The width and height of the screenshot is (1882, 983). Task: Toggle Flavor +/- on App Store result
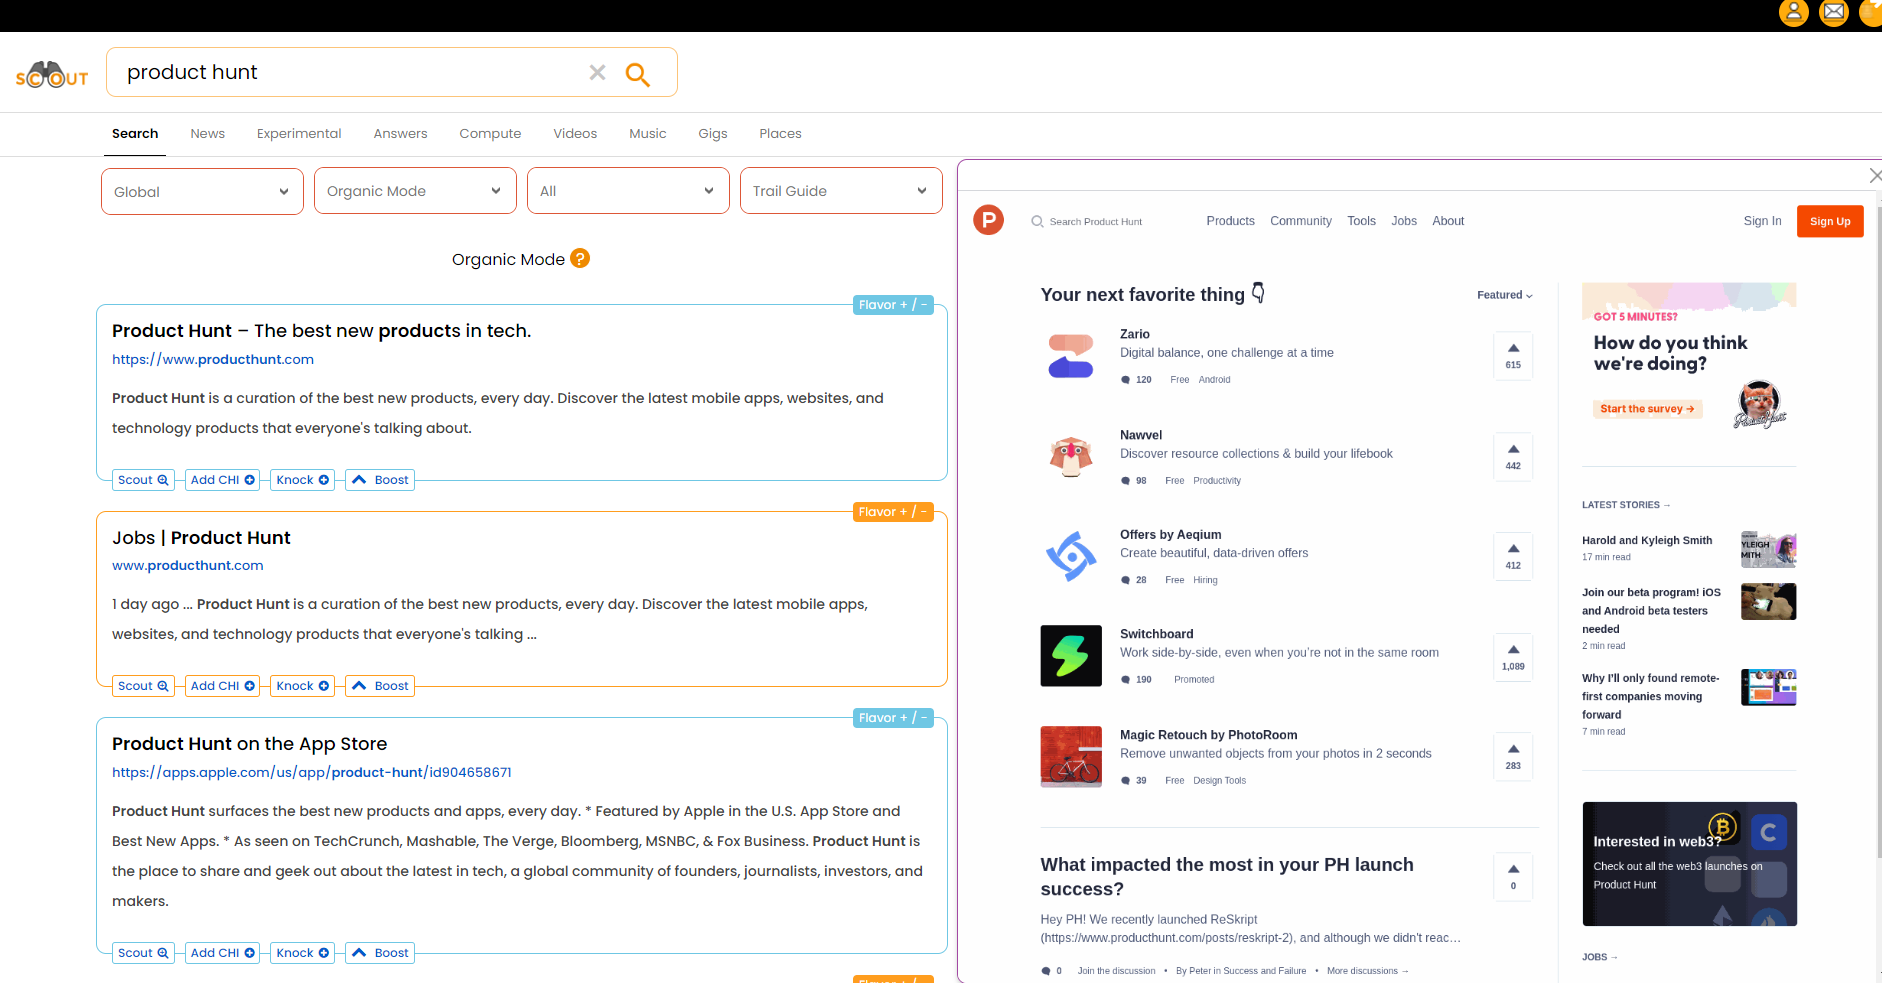pos(893,718)
